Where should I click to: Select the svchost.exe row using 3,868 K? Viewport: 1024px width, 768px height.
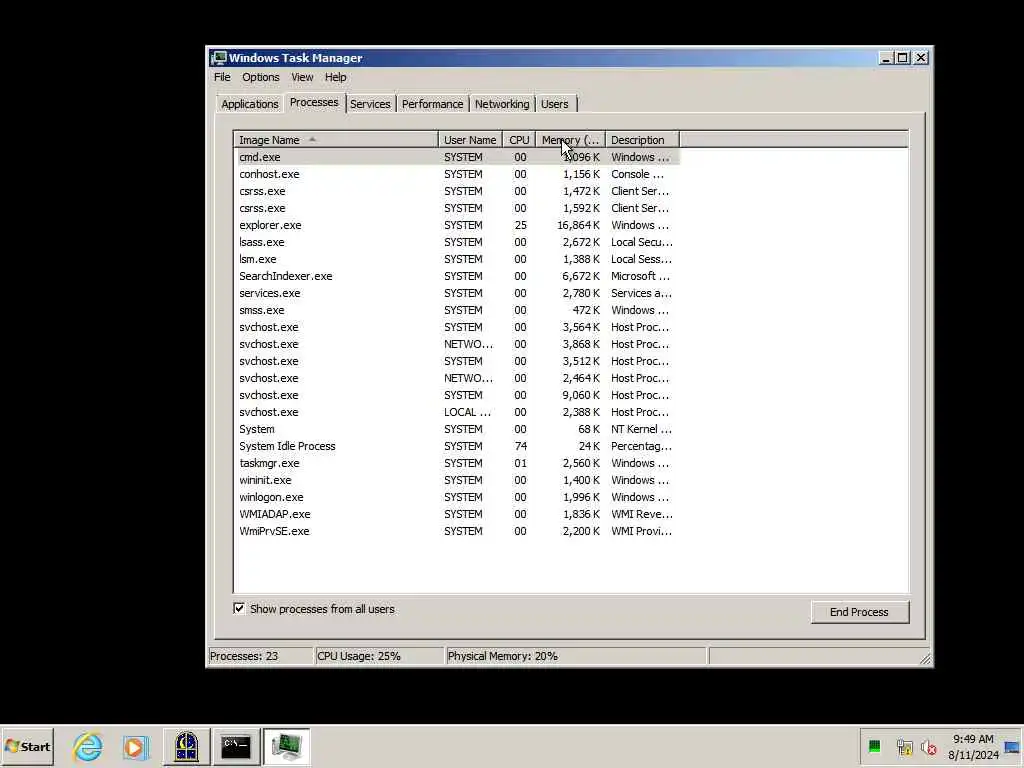[456, 344]
